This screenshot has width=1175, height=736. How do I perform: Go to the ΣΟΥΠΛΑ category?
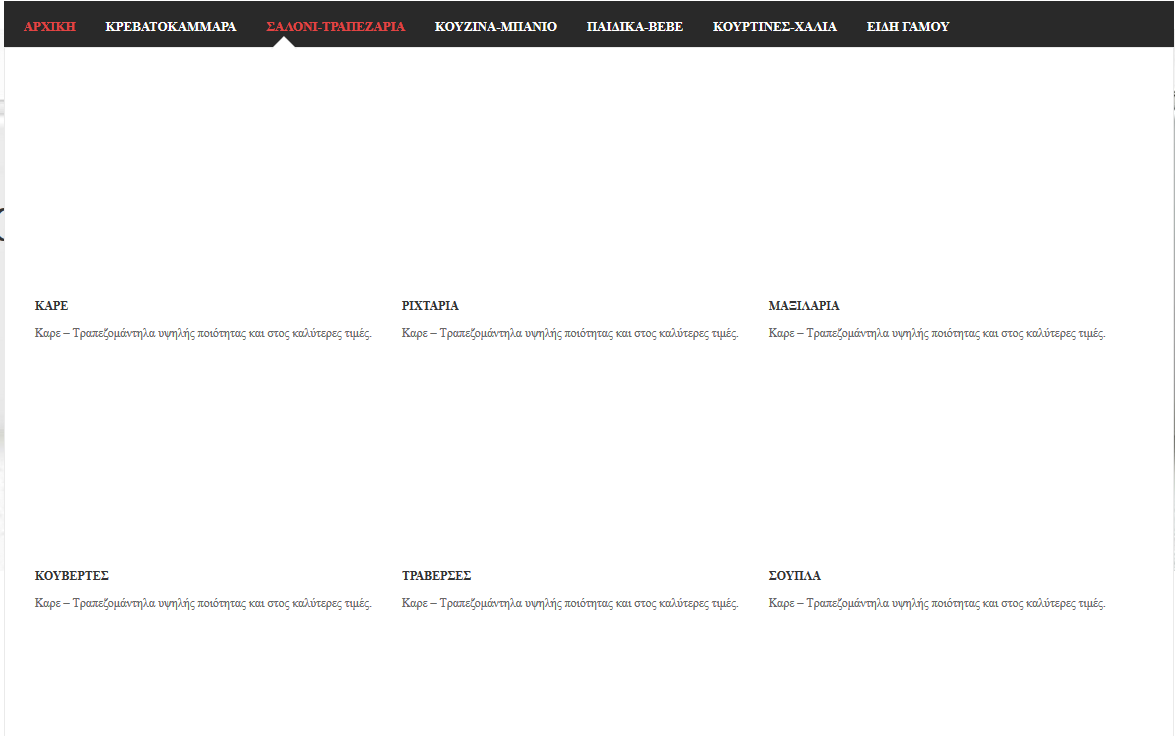click(795, 576)
